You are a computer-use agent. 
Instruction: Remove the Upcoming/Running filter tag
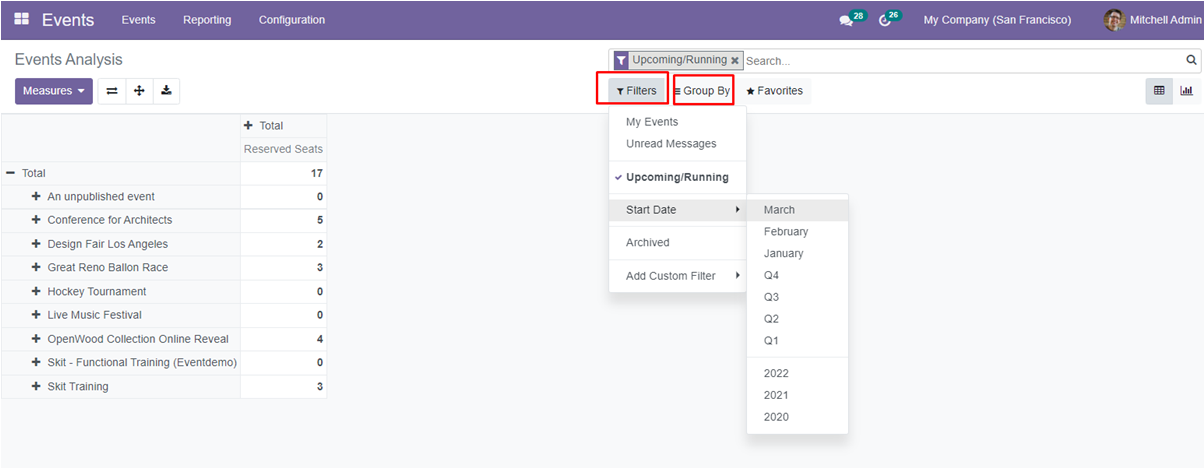click(735, 61)
